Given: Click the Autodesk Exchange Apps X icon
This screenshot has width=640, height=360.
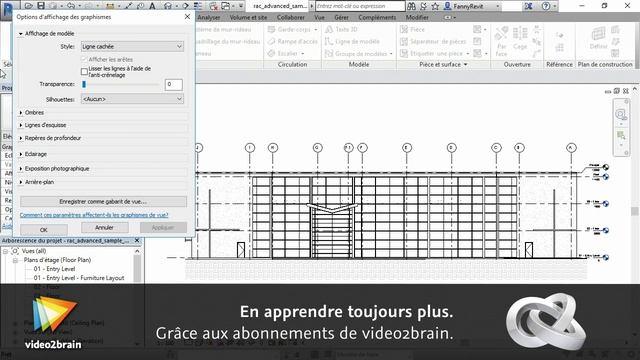Looking at the screenshot, I should click(528, 6).
